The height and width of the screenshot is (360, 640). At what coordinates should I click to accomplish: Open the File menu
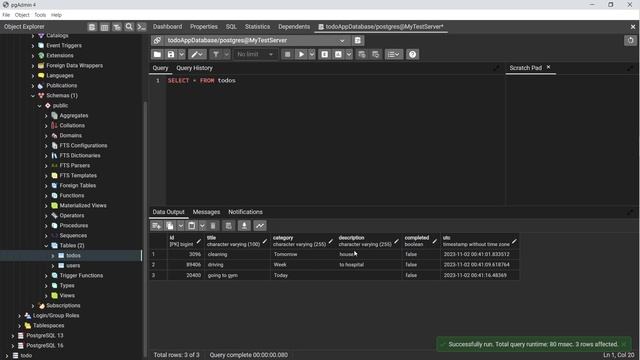point(6,15)
